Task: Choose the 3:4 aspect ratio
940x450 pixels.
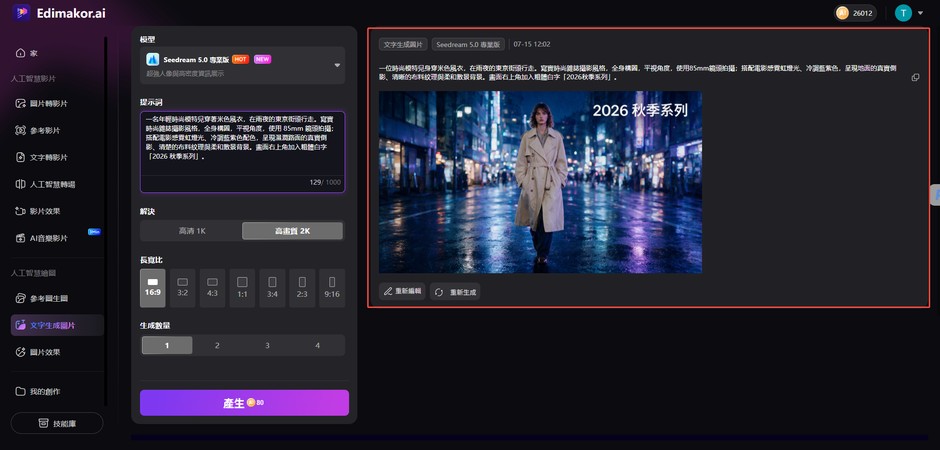Action: (272, 288)
